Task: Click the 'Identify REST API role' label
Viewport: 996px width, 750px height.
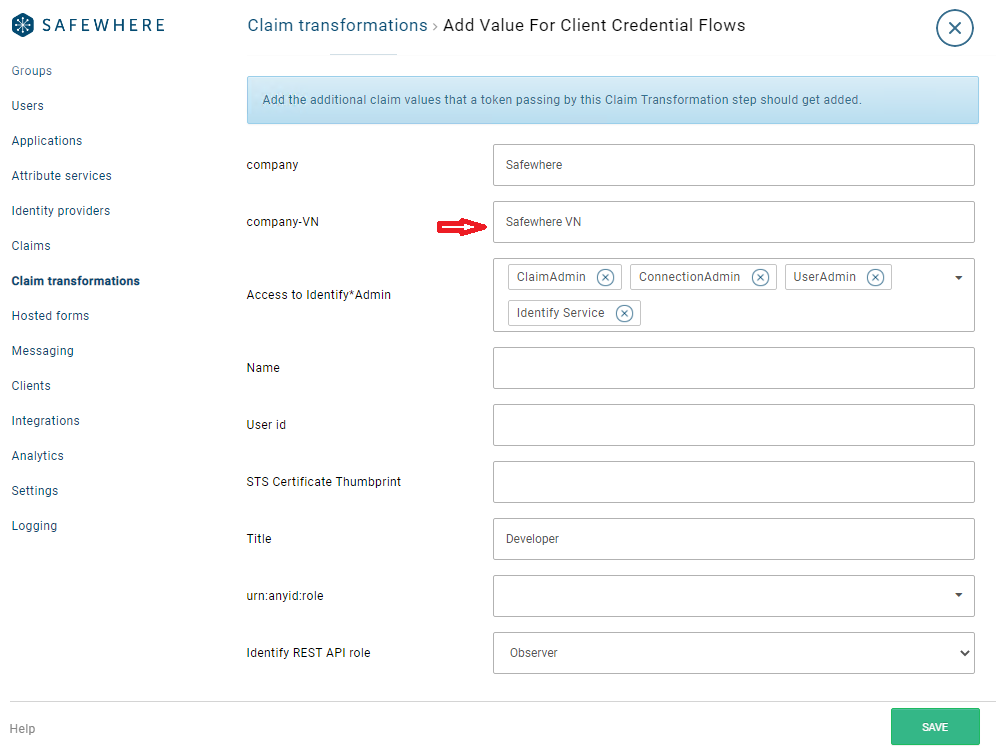Action: (x=308, y=653)
